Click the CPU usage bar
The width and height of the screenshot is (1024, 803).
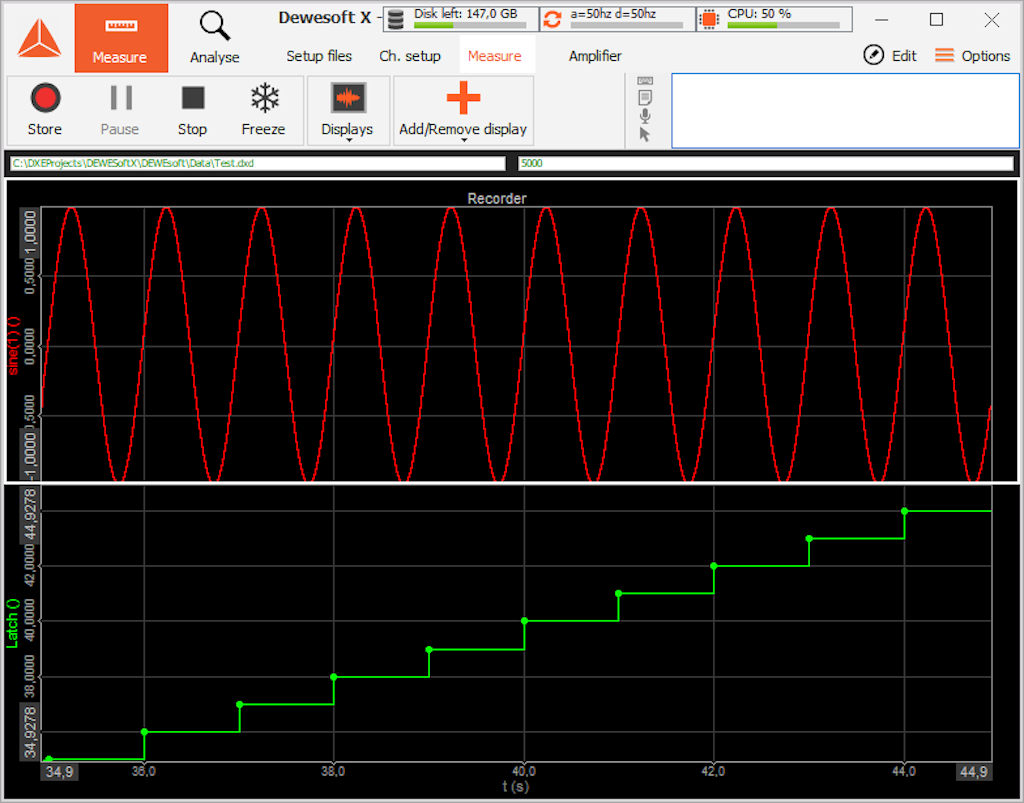point(783,25)
